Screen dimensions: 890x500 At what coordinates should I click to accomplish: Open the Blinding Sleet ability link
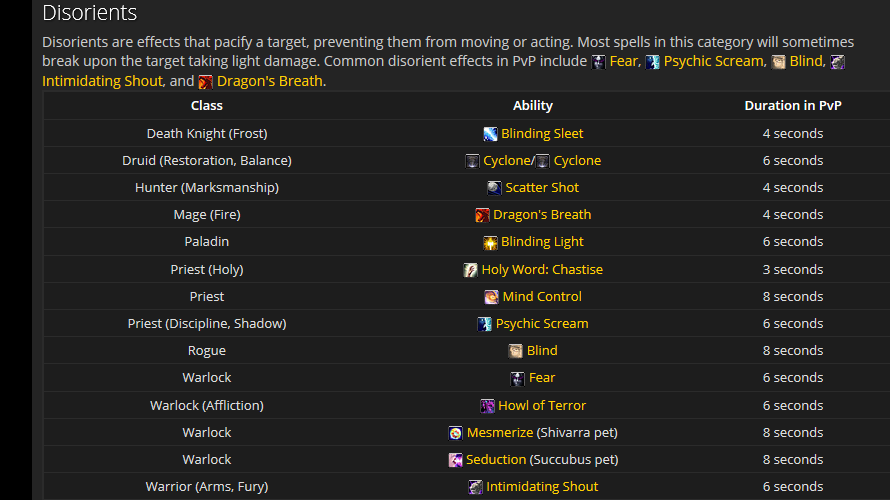tap(542, 134)
